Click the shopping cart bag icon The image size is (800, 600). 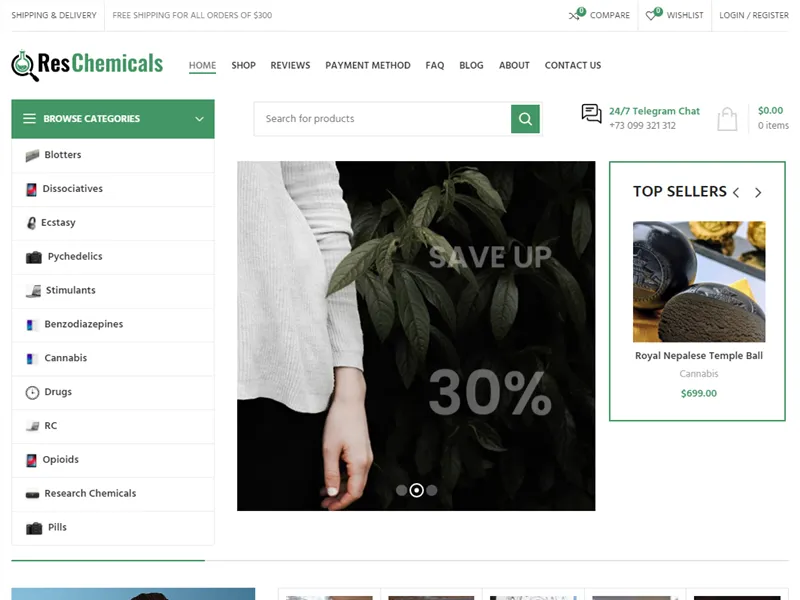click(x=727, y=117)
